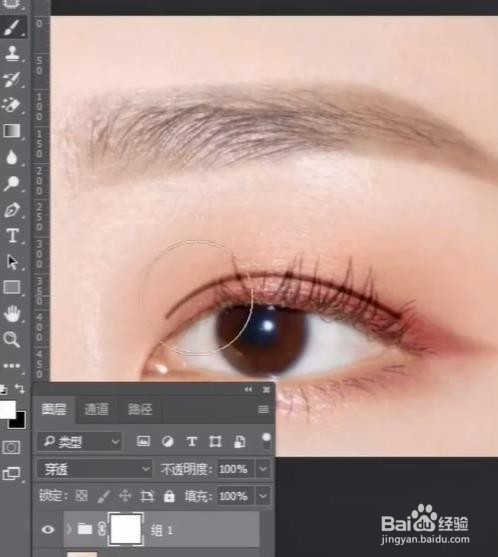The image size is (498, 557).
Task: Filter layers by type layers
Action: click(x=192, y=442)
